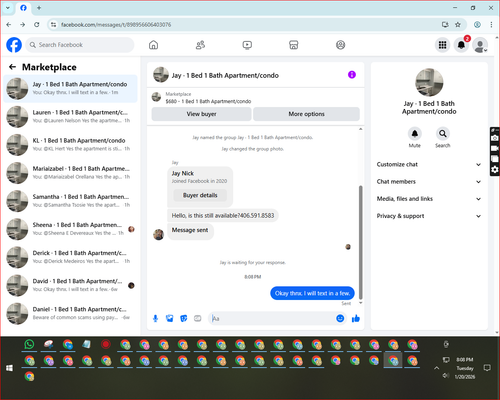
Task: Click 'Hello, is this still available' message
Action: tap(223, 216)
